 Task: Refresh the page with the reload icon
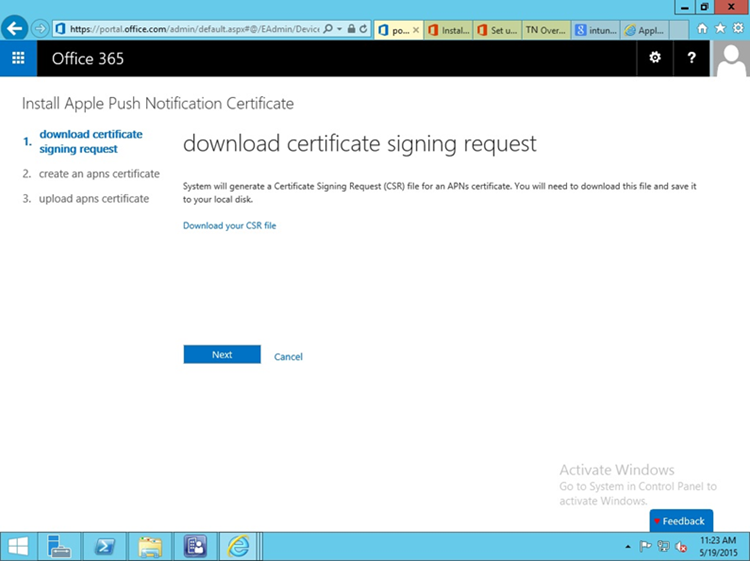click(364, 29)
